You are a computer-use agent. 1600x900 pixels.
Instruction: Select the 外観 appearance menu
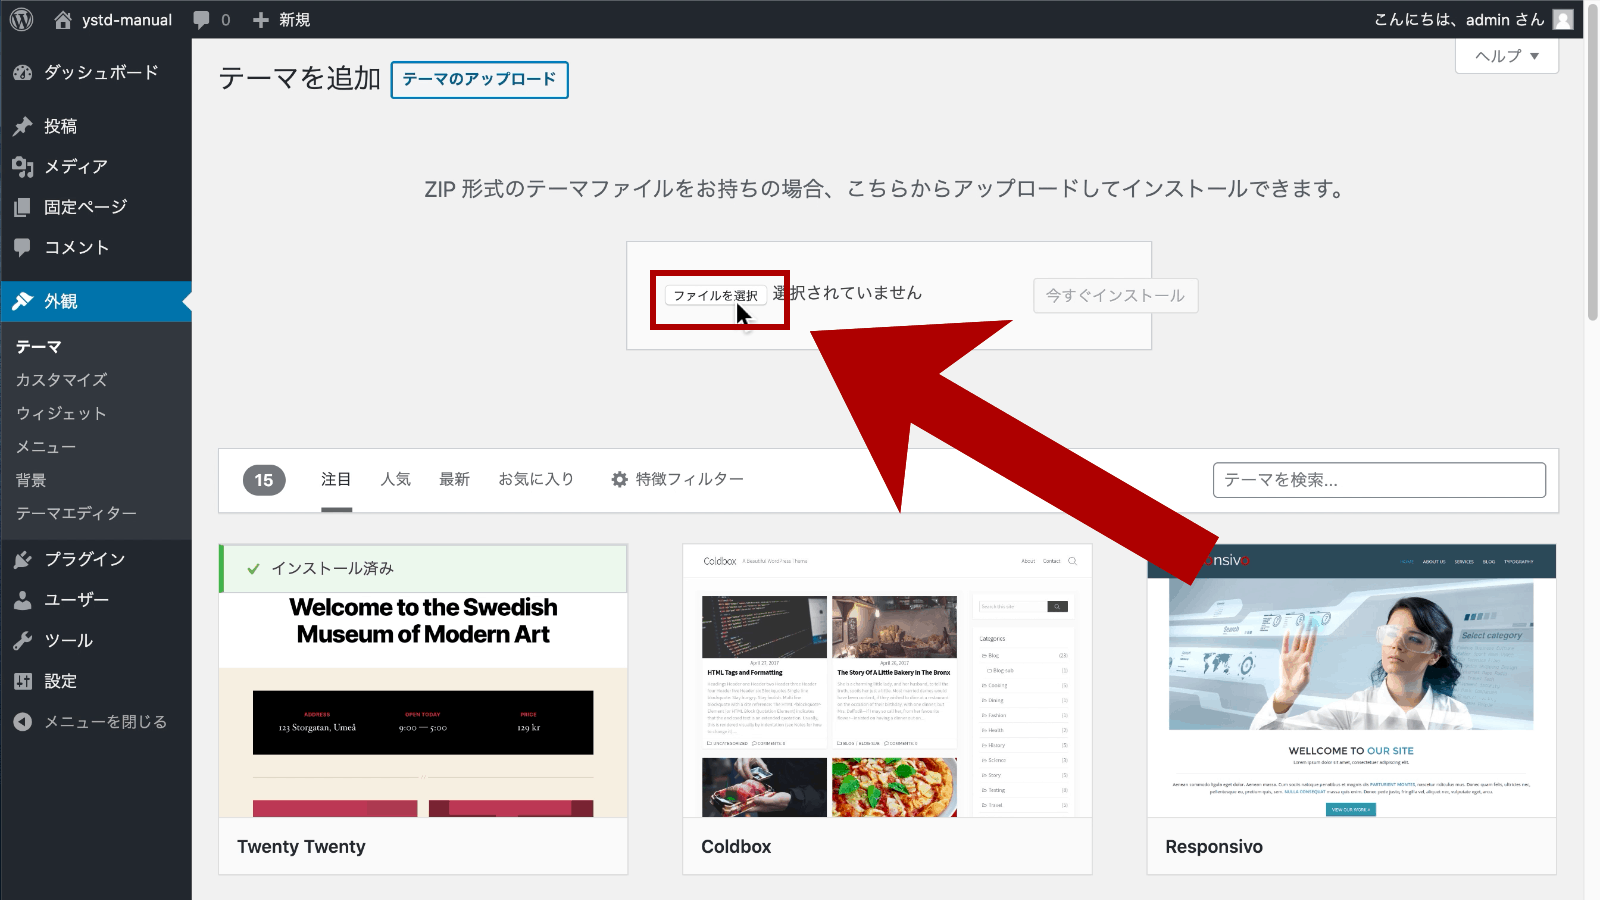pos(96,301)
